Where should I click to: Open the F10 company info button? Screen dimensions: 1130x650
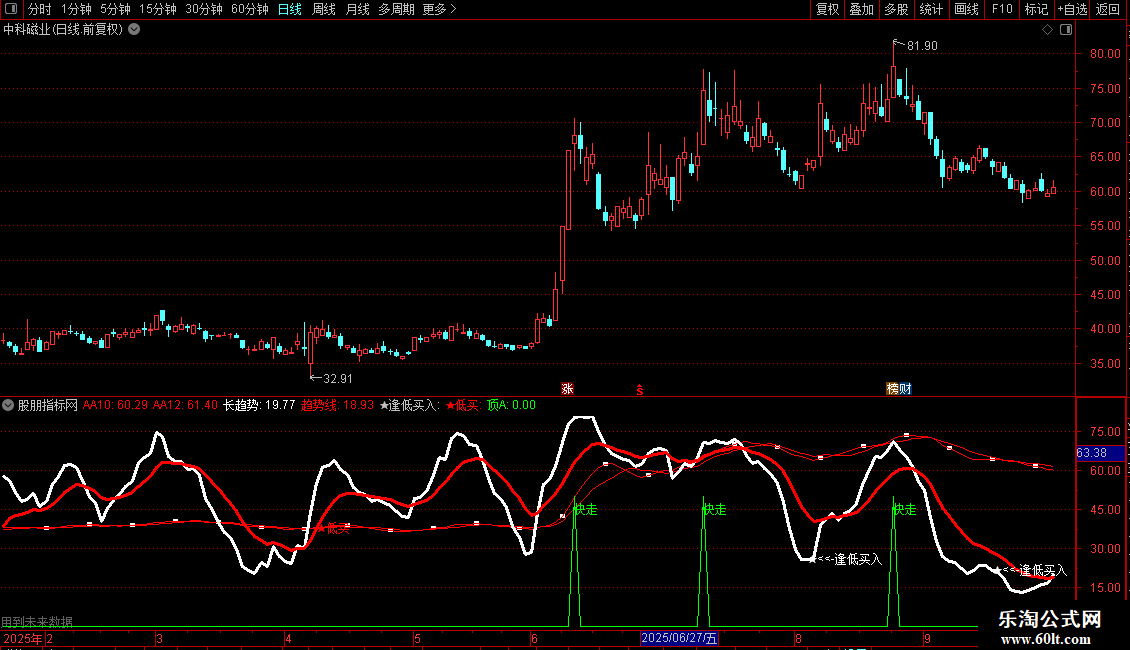[1002, 9]
